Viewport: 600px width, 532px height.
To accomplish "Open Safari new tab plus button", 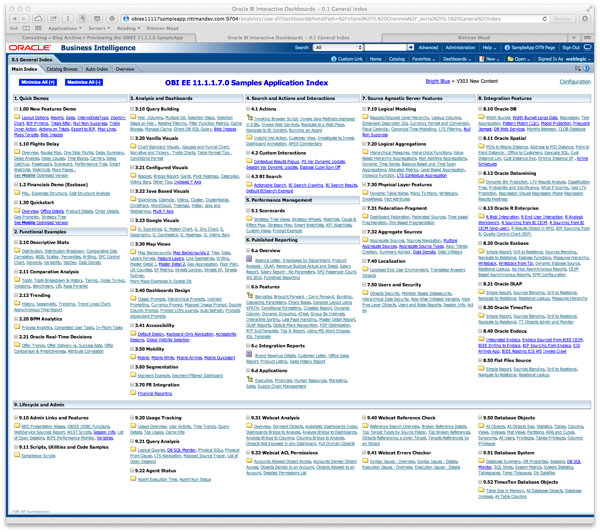I will tap(574, 38).
